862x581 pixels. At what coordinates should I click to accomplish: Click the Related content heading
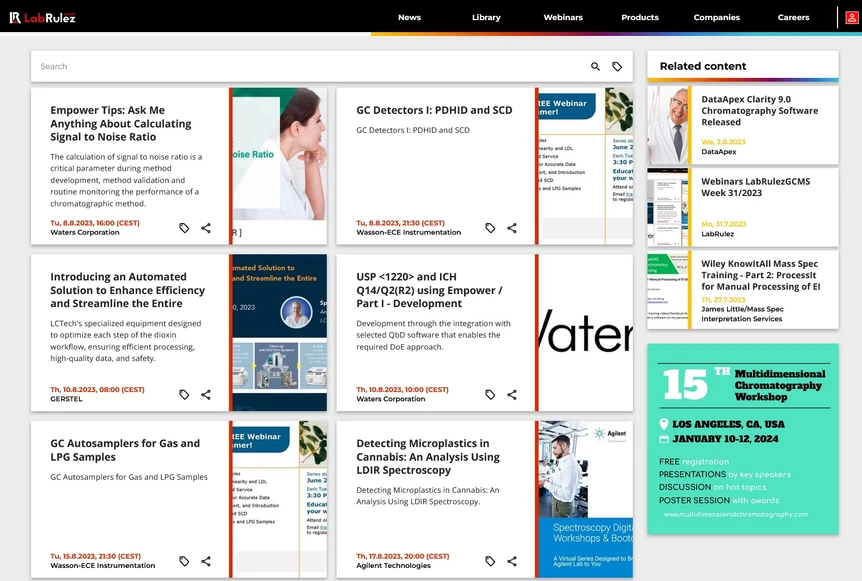[x=703, y=67]
